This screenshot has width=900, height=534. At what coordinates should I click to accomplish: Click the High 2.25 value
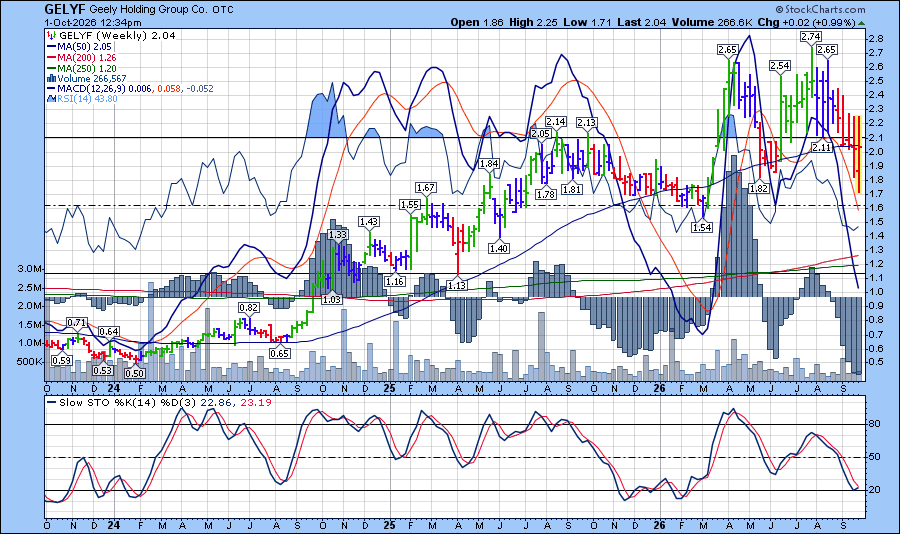coord(533,22)
